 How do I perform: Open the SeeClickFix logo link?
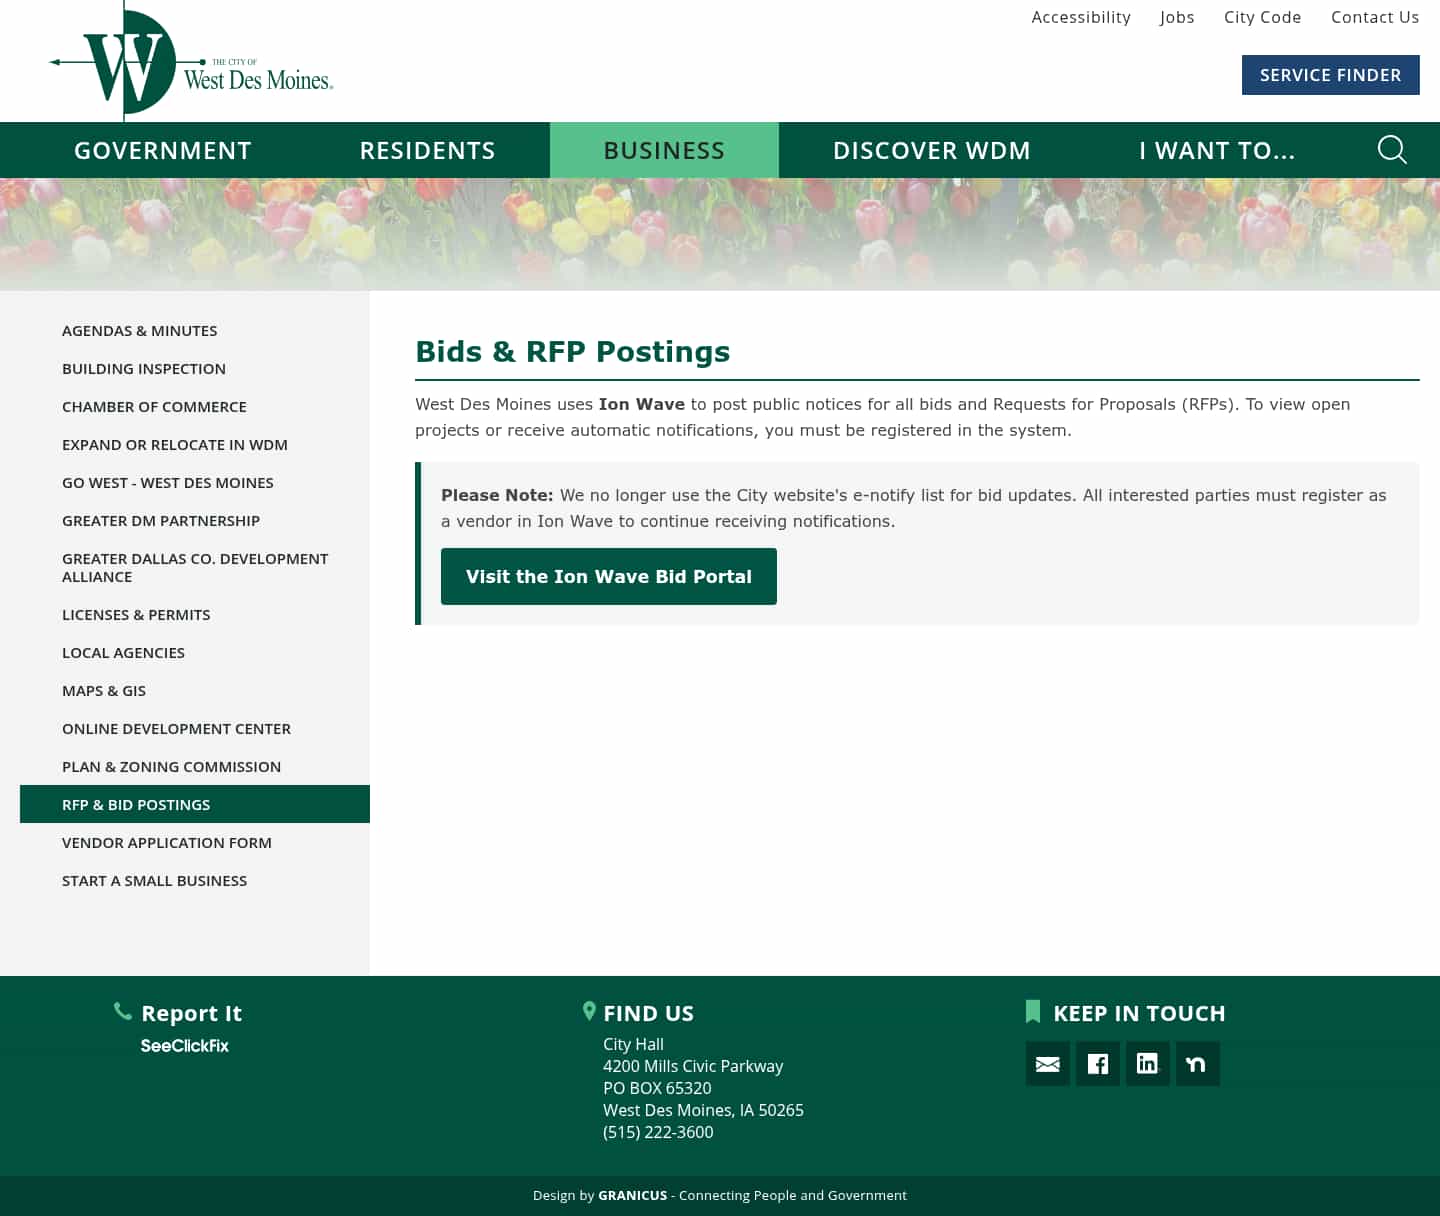point(184,1046)
